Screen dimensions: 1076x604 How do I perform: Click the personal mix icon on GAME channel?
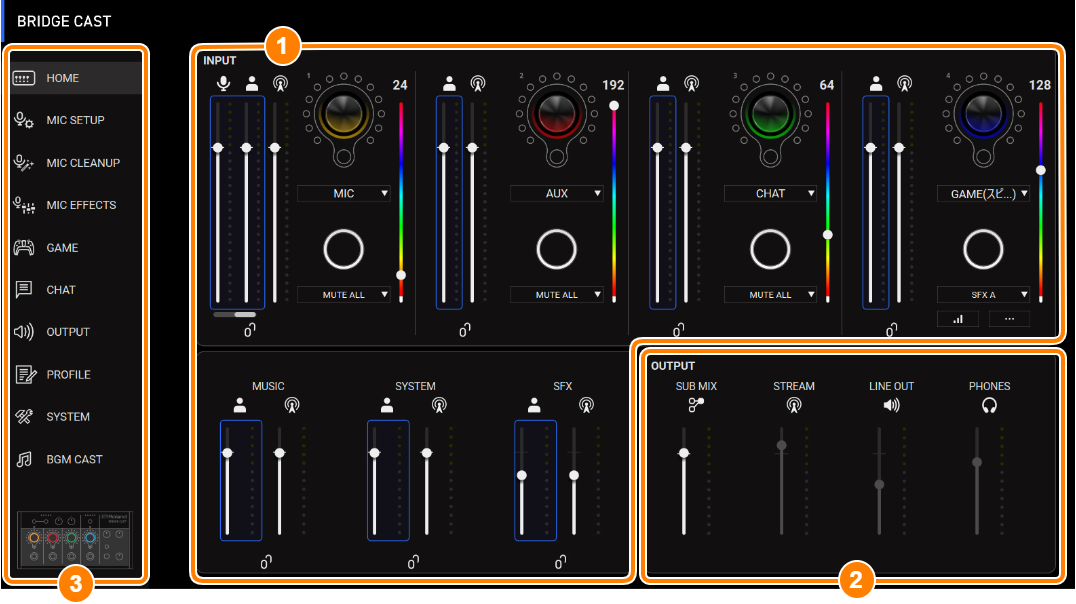click(x=876, y=84)
